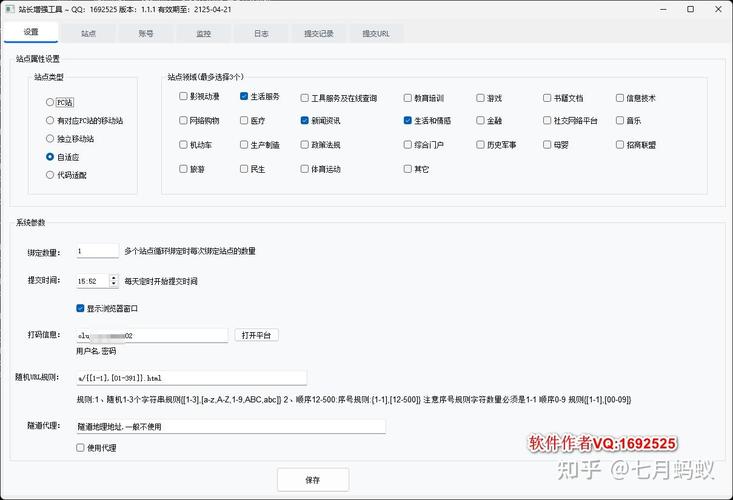This screenshot has height=500, width=733.
Task: Switch to the 站点 tab
Action: pos(88,33)
